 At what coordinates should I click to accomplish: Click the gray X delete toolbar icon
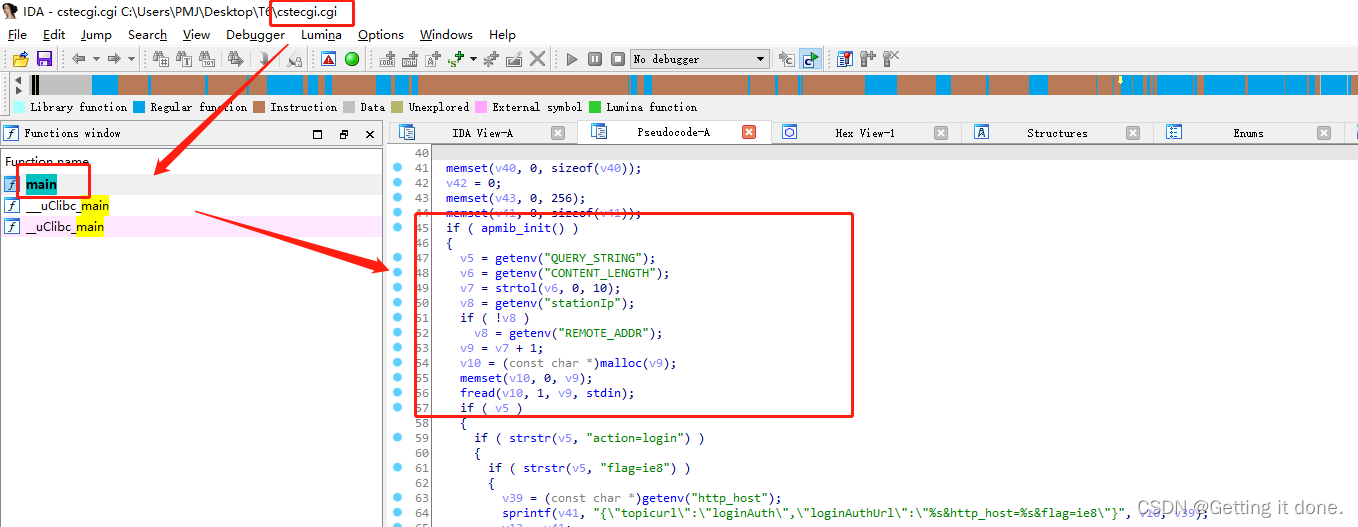coord(538,59)
